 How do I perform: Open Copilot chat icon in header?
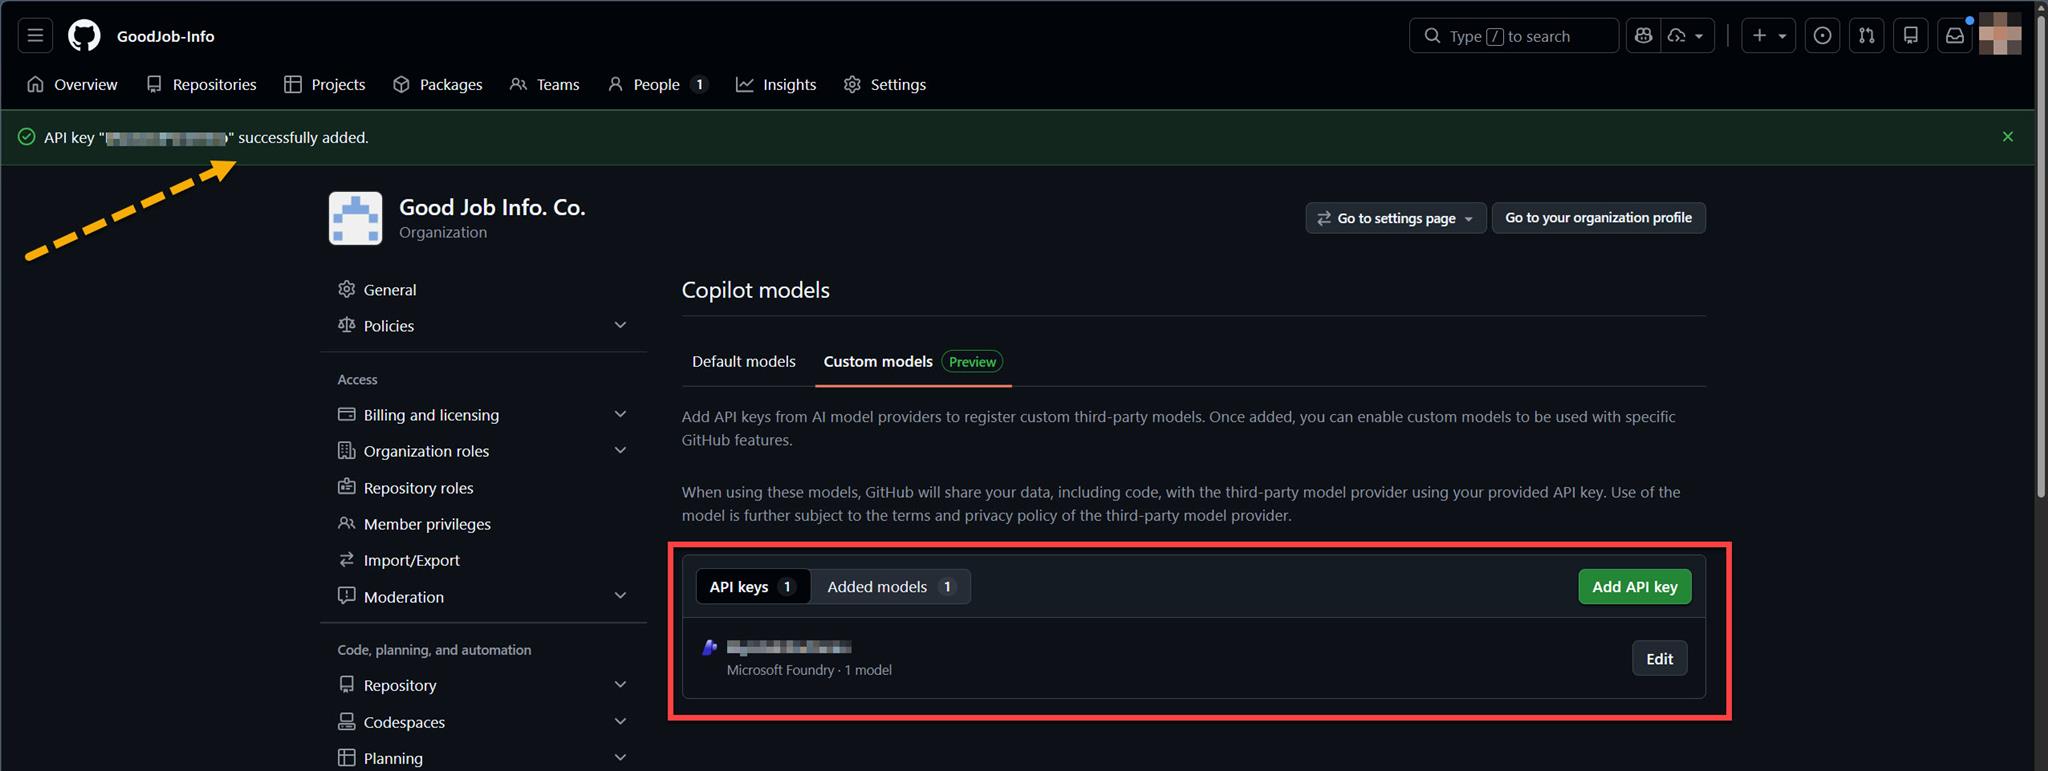click(x=1643, y=36)
